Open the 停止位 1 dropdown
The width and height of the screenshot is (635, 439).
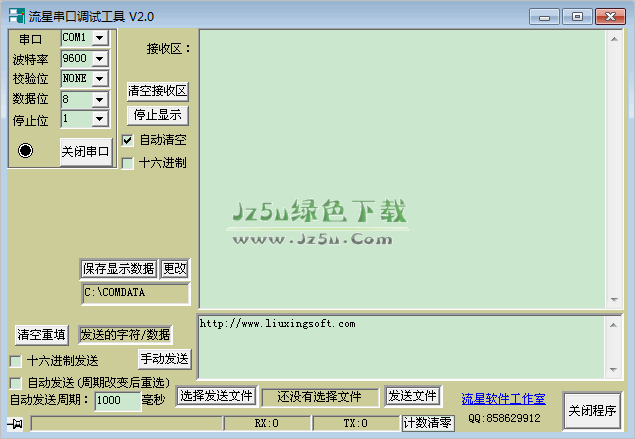(x=100, y=119)
